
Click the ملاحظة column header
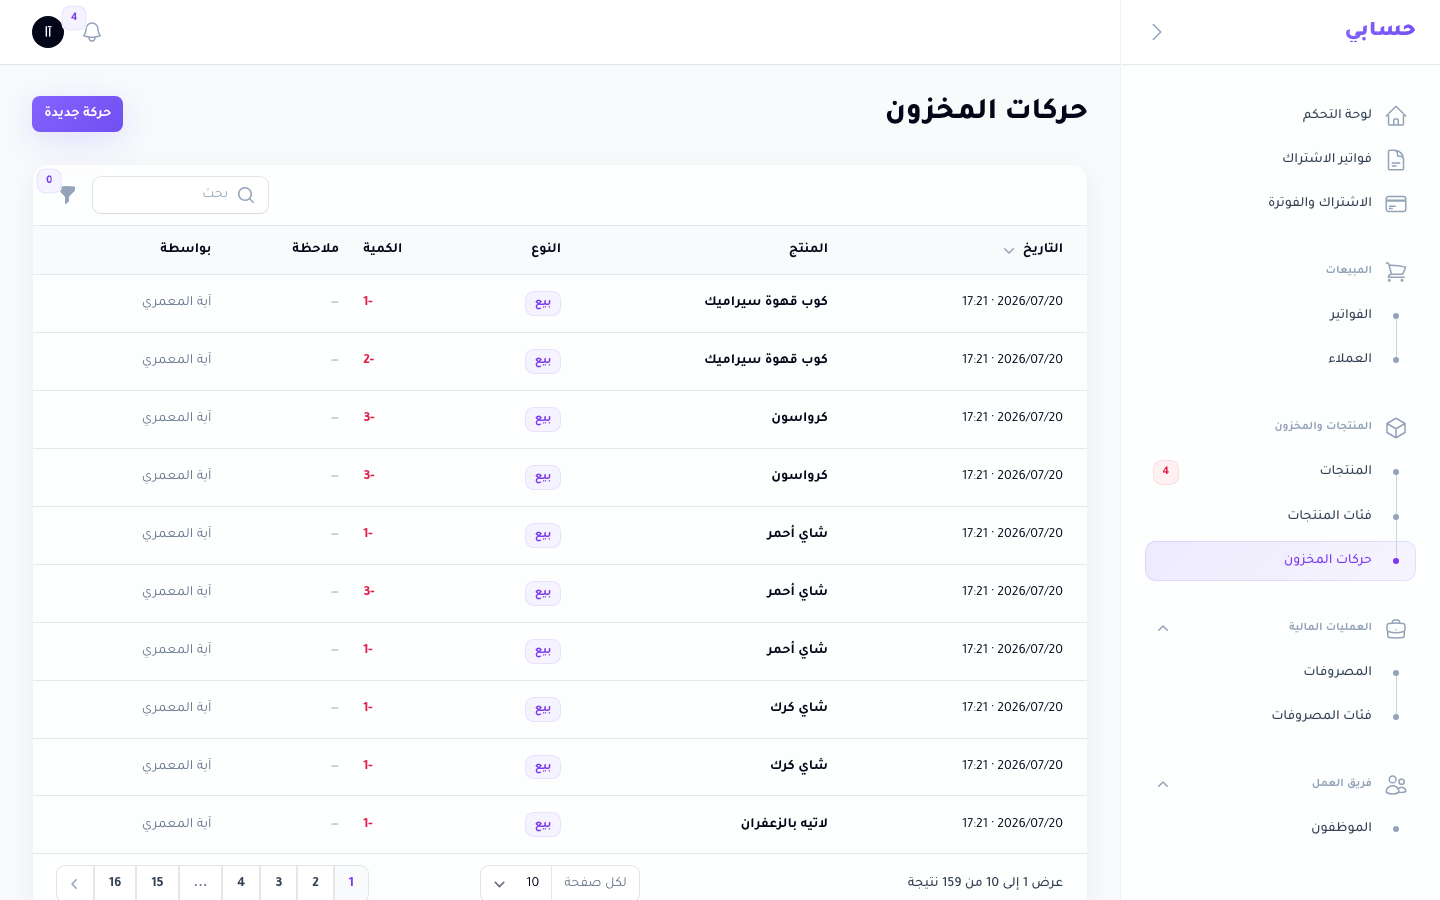click(x=315, y=249)
